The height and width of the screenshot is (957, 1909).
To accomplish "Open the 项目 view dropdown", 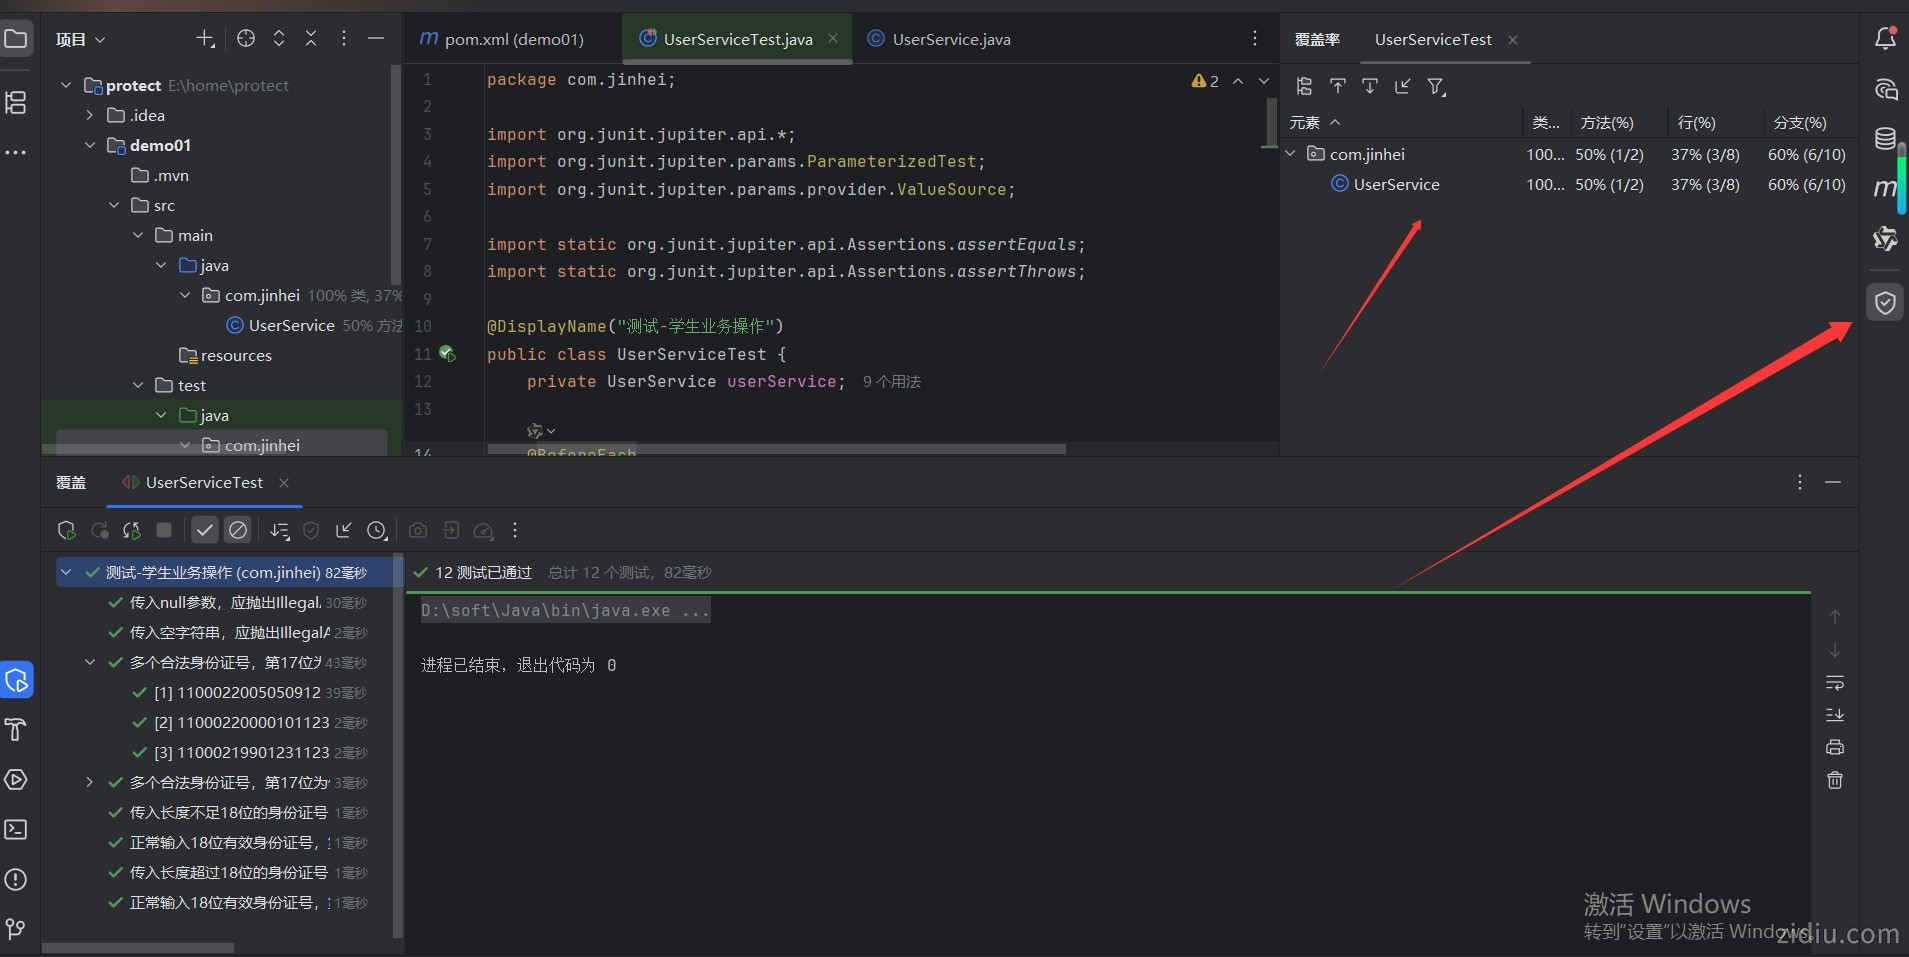I will [x=81, y=39].
